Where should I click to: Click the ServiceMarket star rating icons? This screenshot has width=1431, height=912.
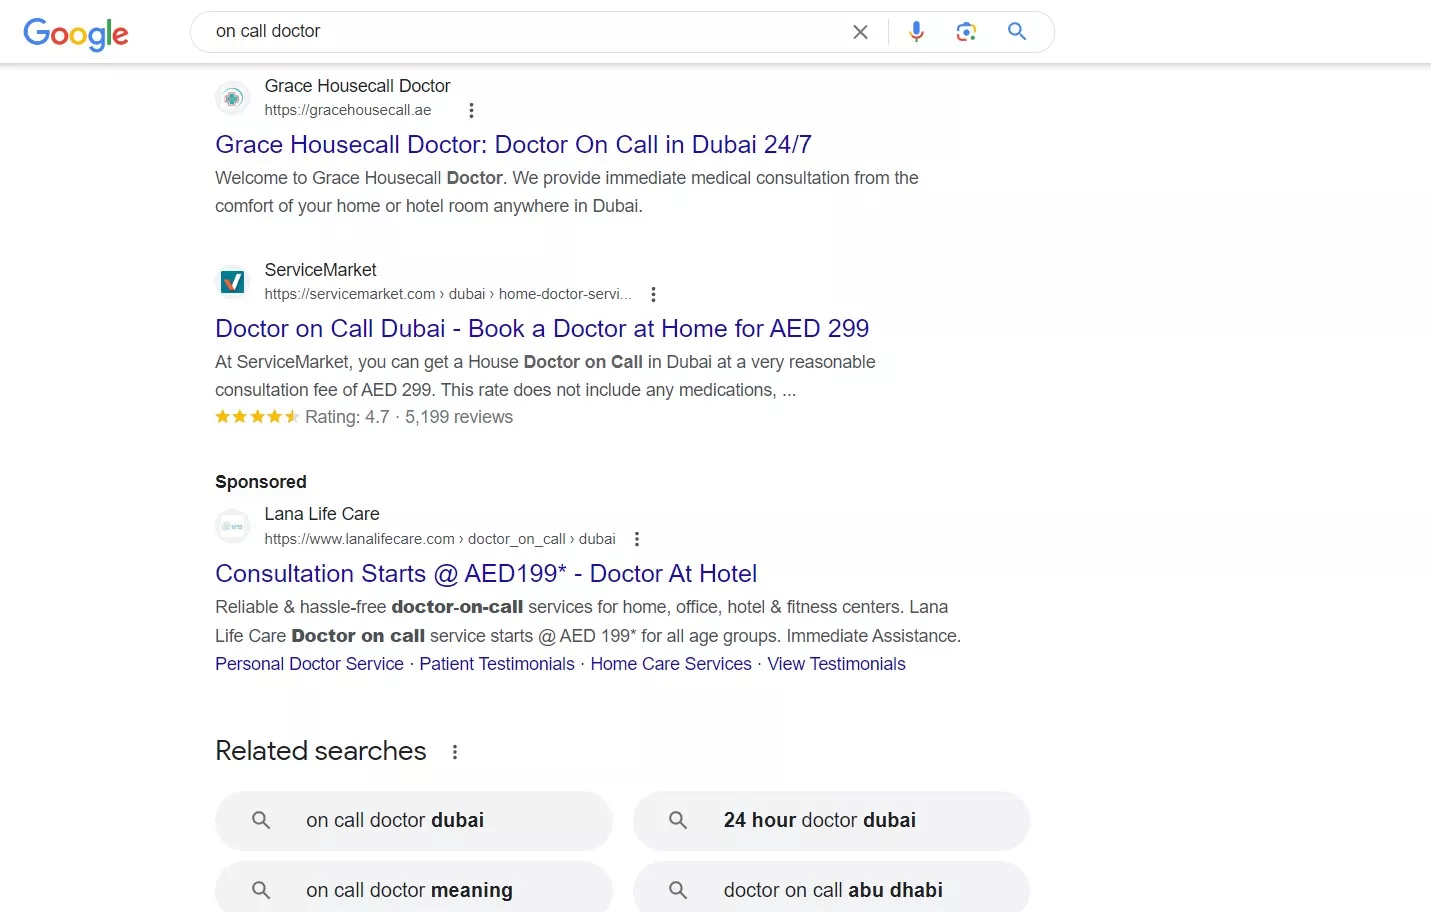[x=257, y=417]
